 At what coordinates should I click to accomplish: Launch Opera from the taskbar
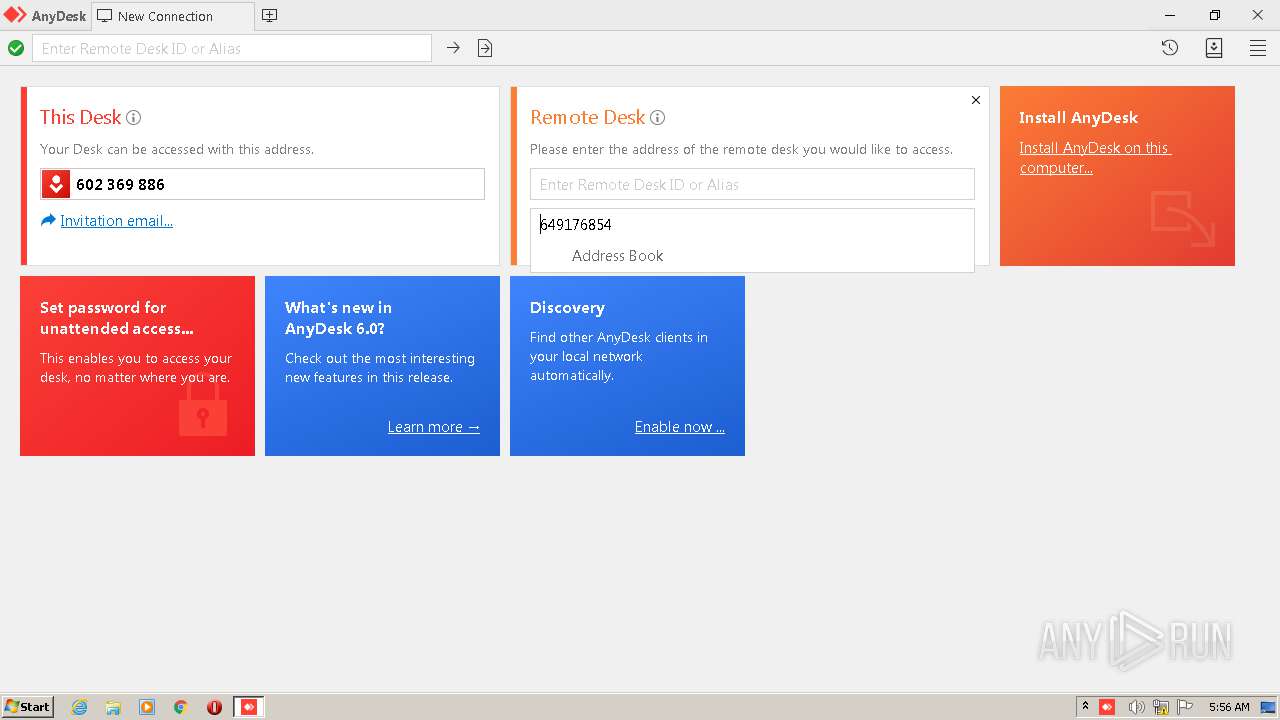click(x=214, y=707)
